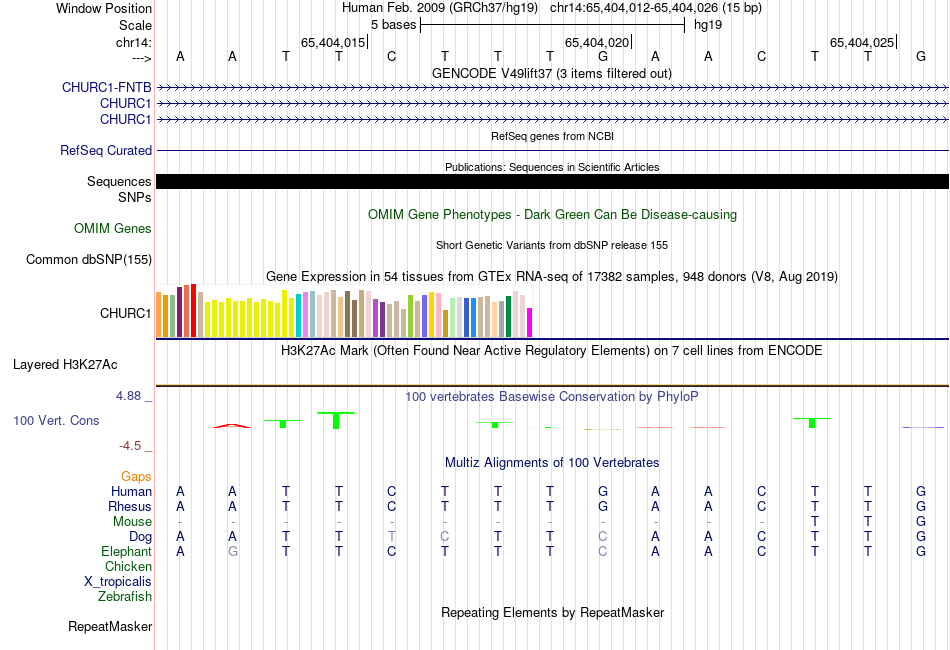Click the ---> strand direction arrow
Screen dimensions: 950x650
(x=141, y=58)
